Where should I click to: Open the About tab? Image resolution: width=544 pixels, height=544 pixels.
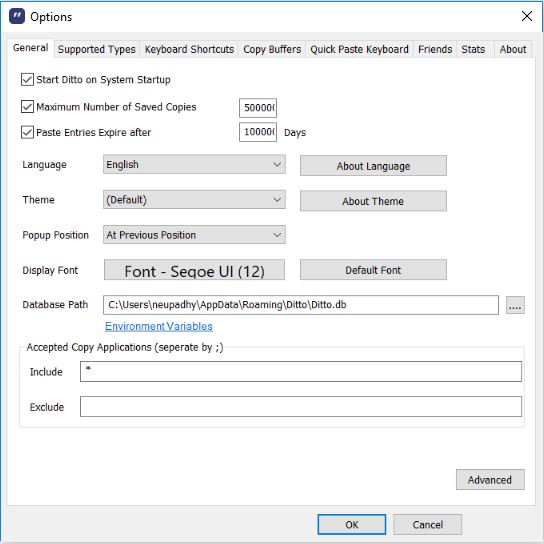tap(513, 49)
